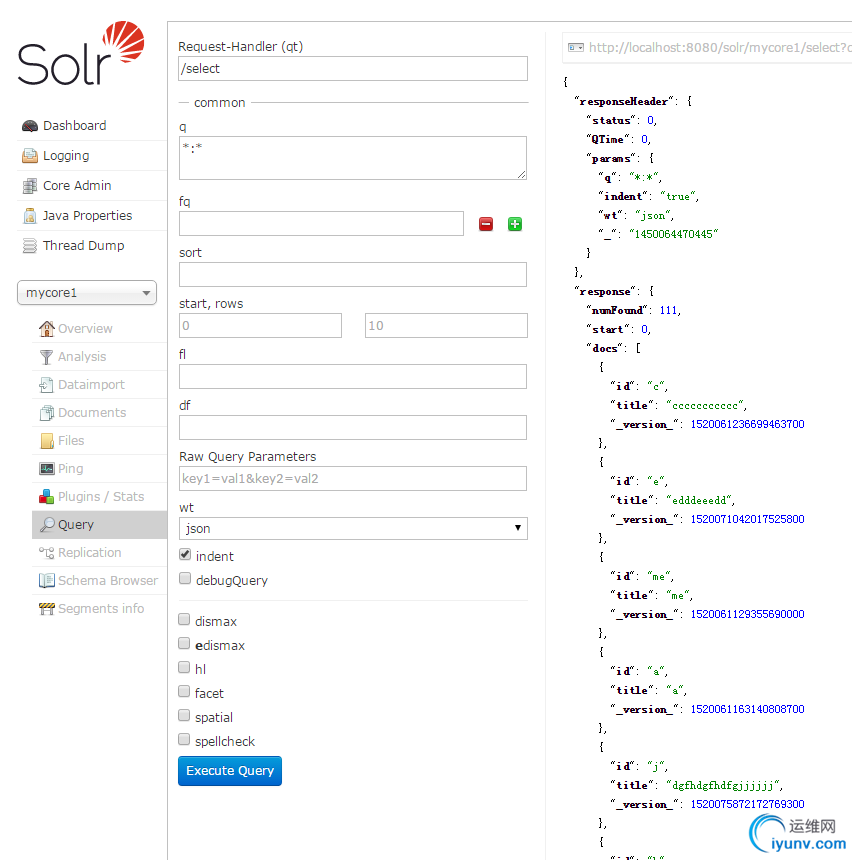Open the core Overview link

coord(85,329)
